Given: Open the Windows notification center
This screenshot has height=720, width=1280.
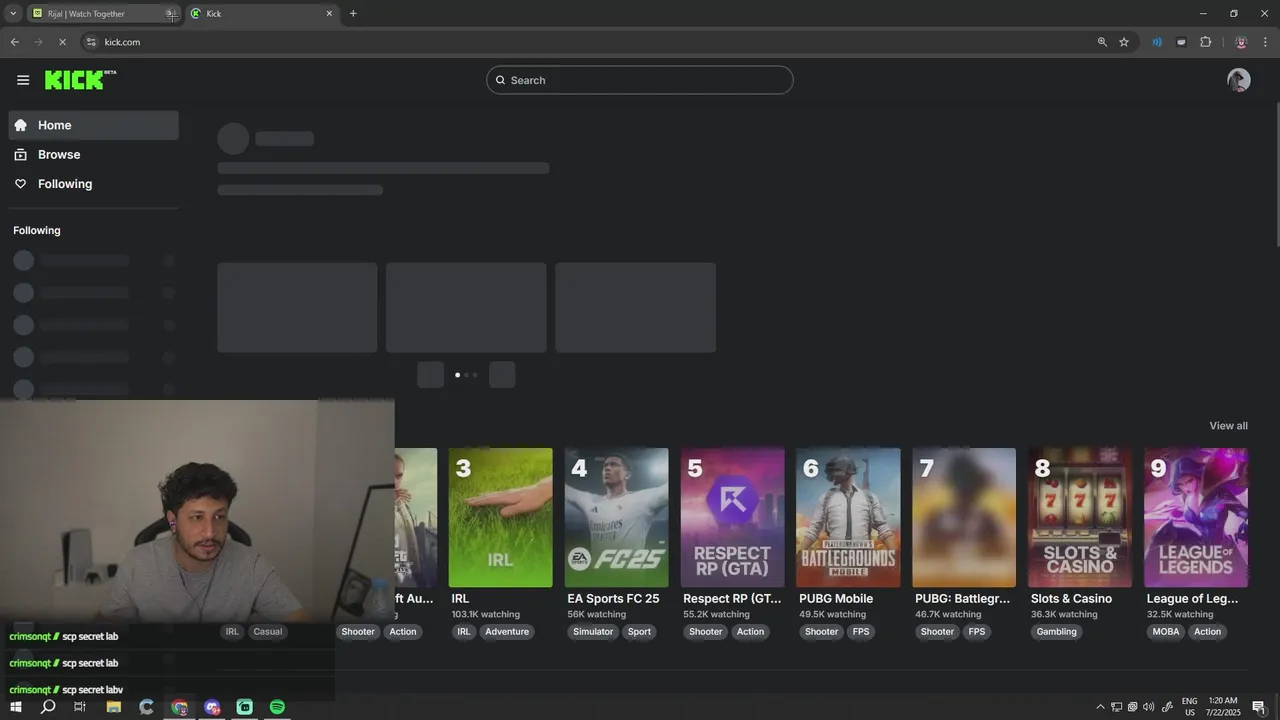Looking at the screenshot, I should pos(1259,707).
